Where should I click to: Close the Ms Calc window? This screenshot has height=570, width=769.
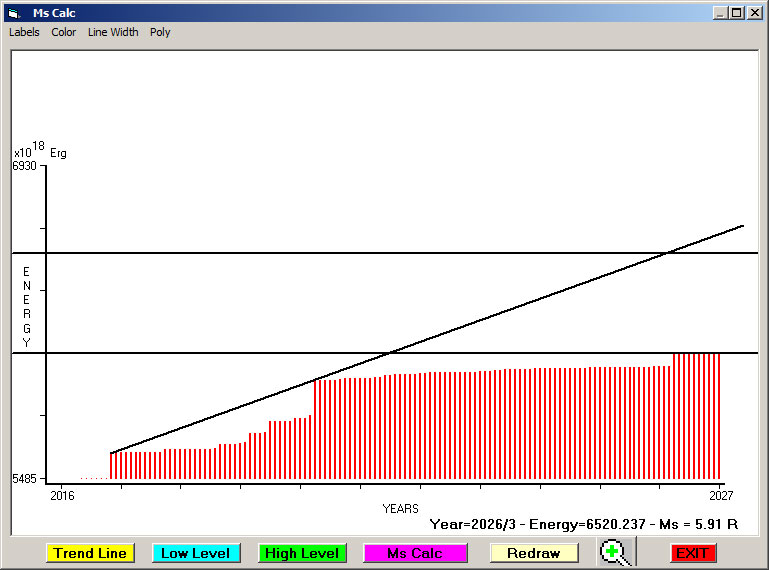pos(754,13)
